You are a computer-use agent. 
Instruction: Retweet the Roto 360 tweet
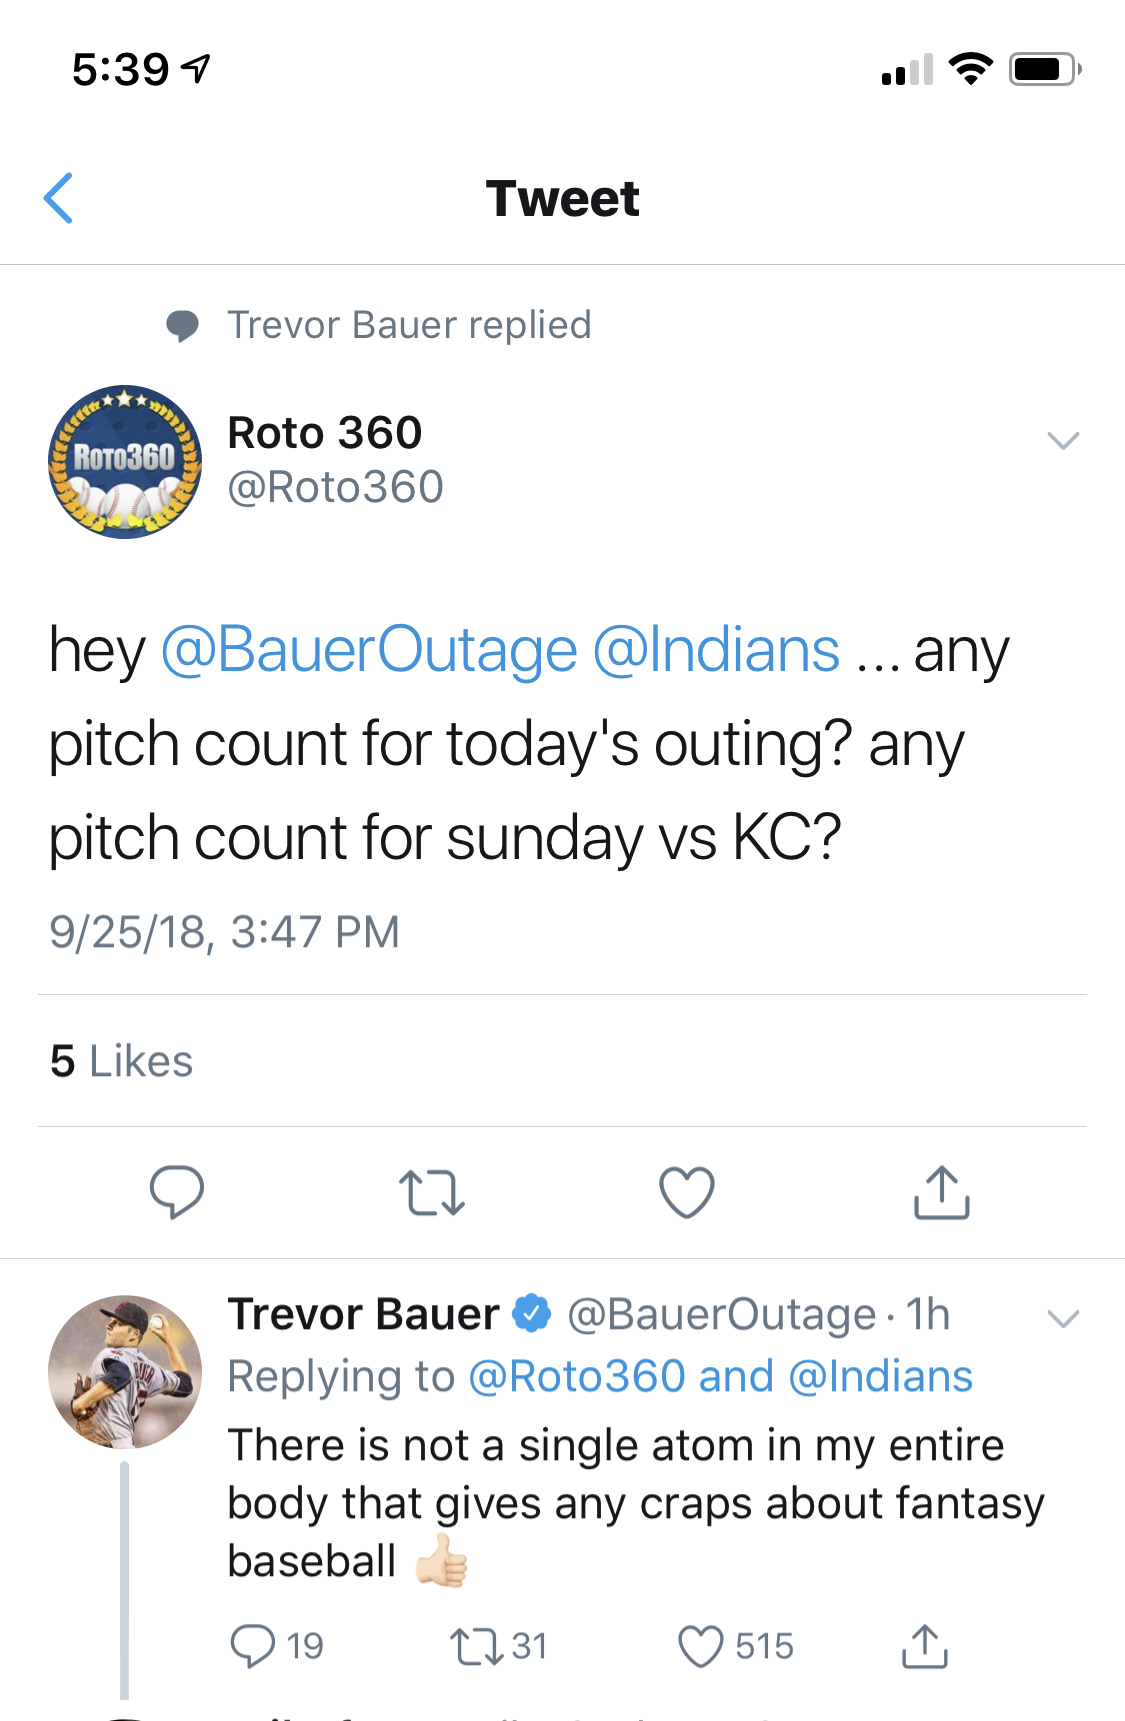(x=431, y=1192)
